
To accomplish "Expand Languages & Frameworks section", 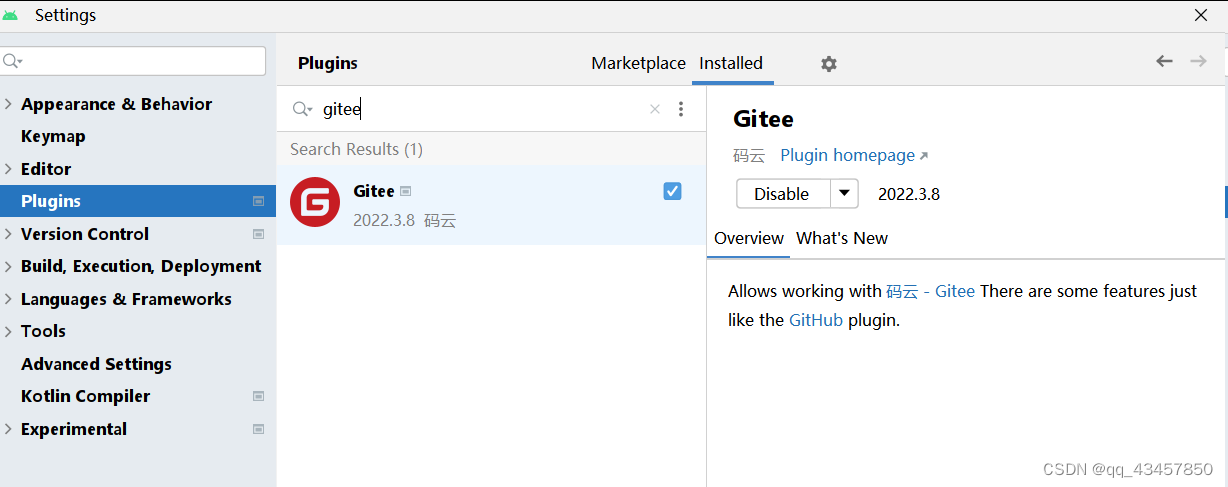I will pyautogui.click(x=9, y=299).
